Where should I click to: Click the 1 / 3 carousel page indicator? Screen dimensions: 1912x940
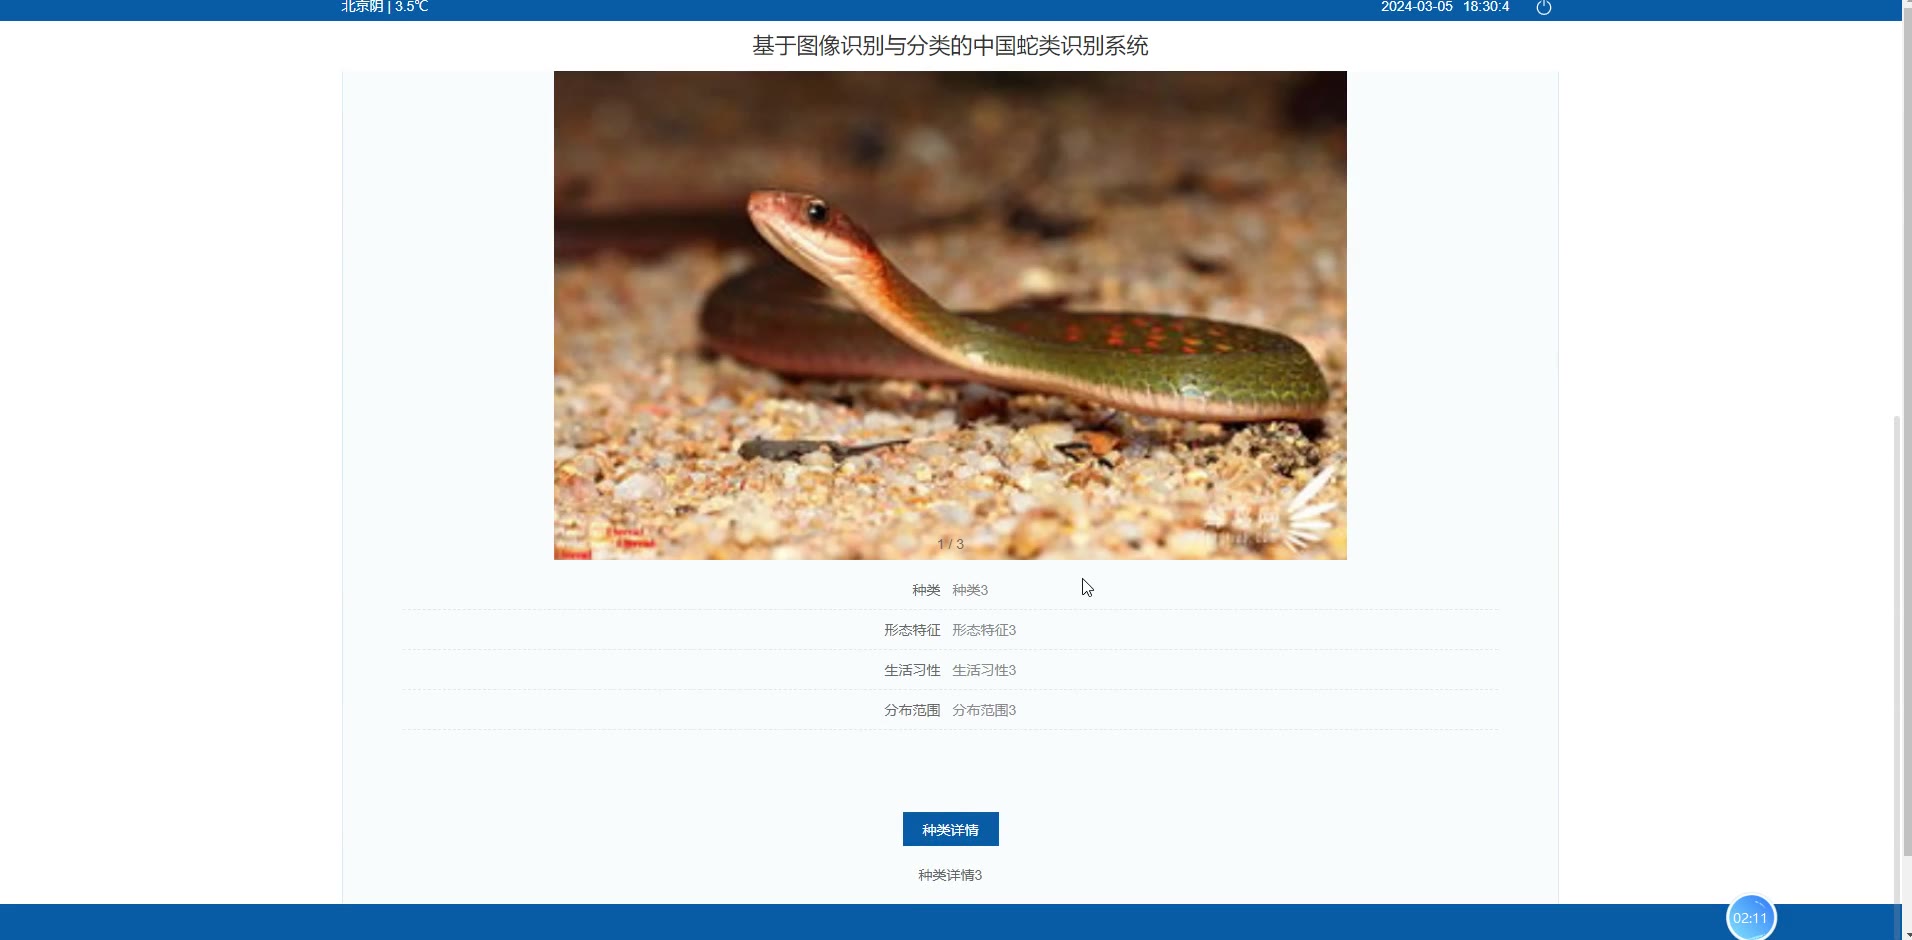pos(950,544)
